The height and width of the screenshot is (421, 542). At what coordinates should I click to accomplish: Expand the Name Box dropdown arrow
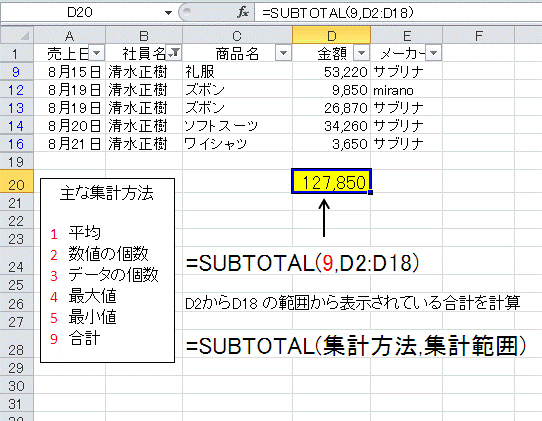[168, 13]
